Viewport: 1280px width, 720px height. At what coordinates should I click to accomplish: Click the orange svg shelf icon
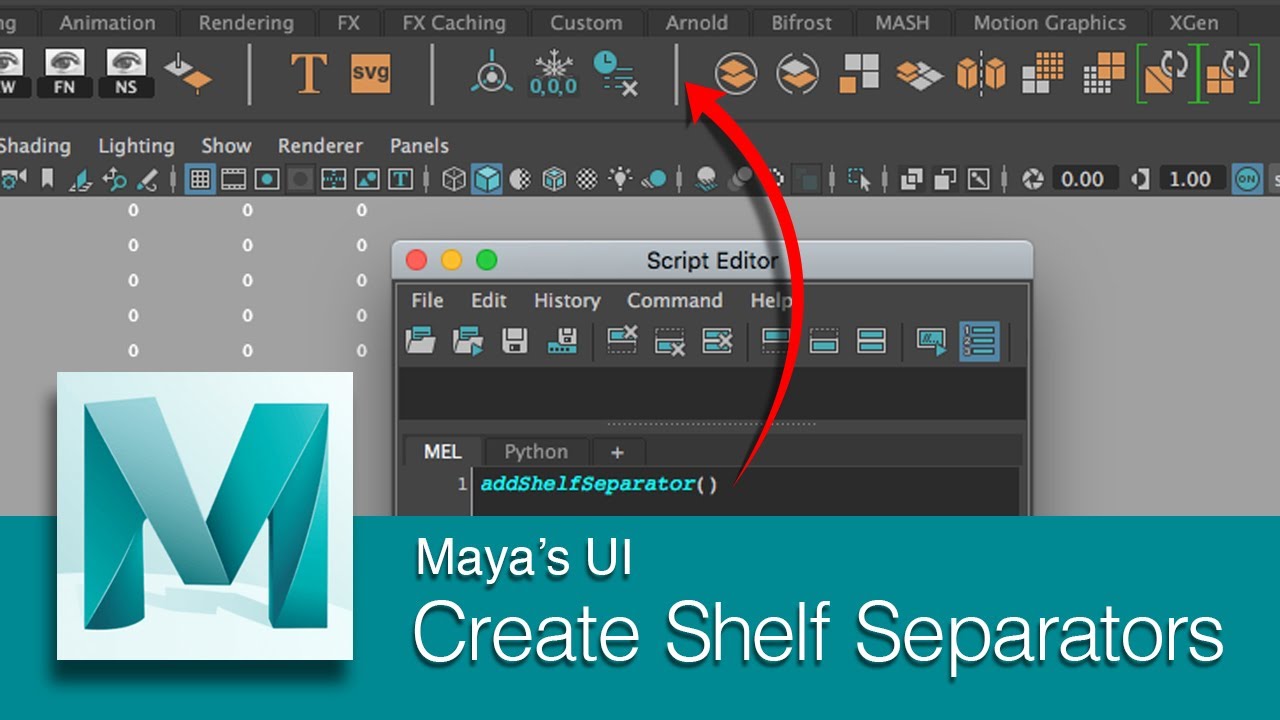pyautogui.click(x=370, y=73)
